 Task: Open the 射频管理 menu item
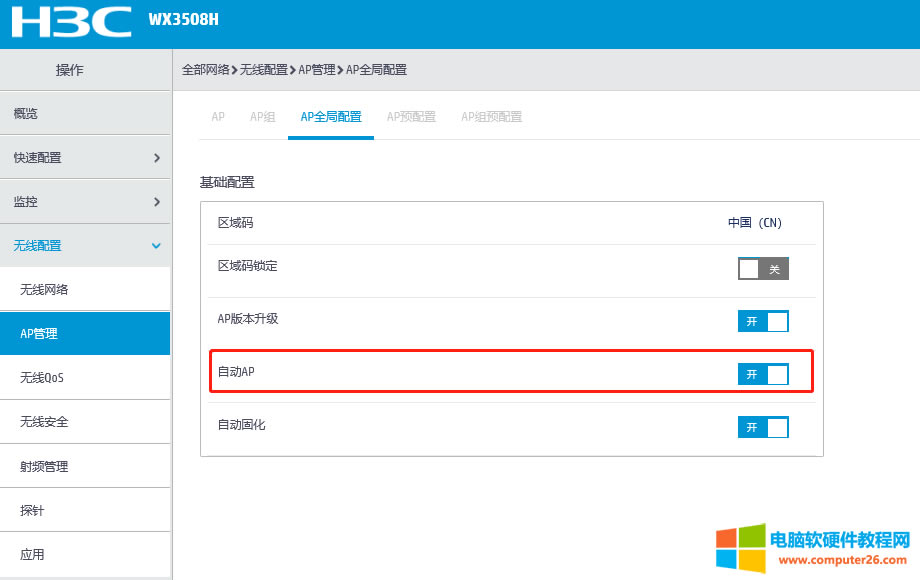[x=44, y=466]
